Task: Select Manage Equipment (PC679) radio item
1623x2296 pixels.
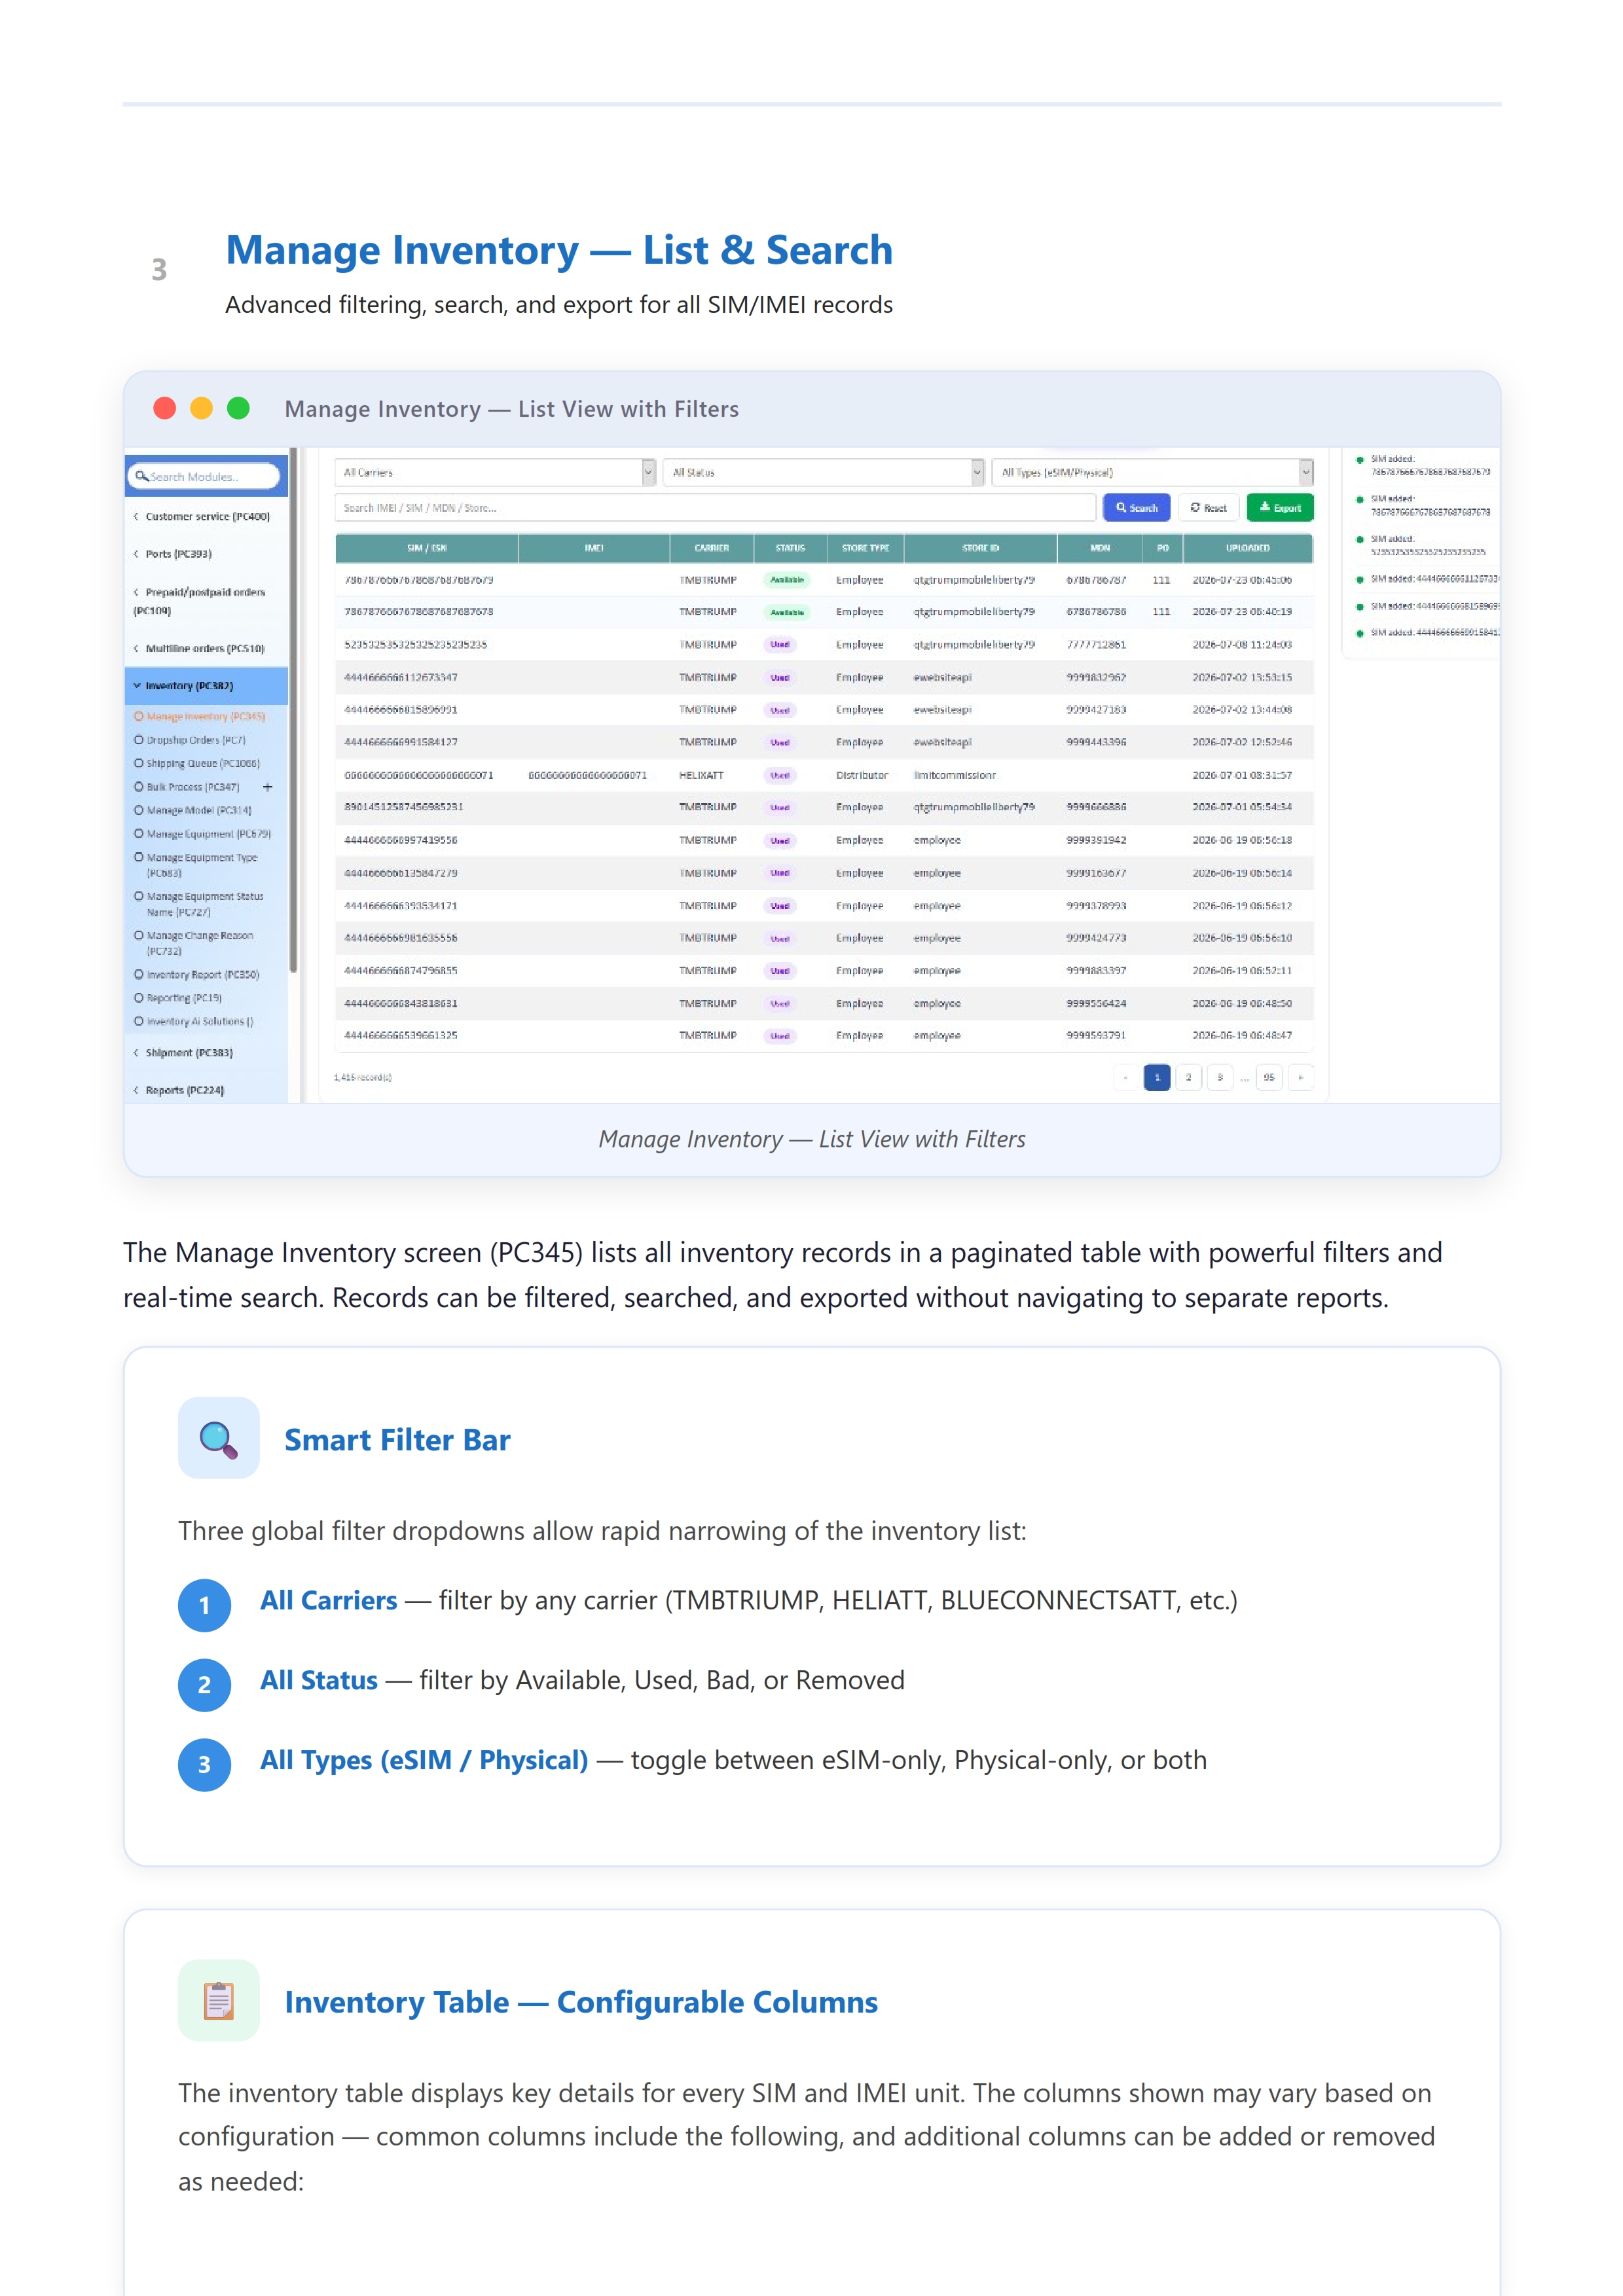Action: (x=203, y=833)
